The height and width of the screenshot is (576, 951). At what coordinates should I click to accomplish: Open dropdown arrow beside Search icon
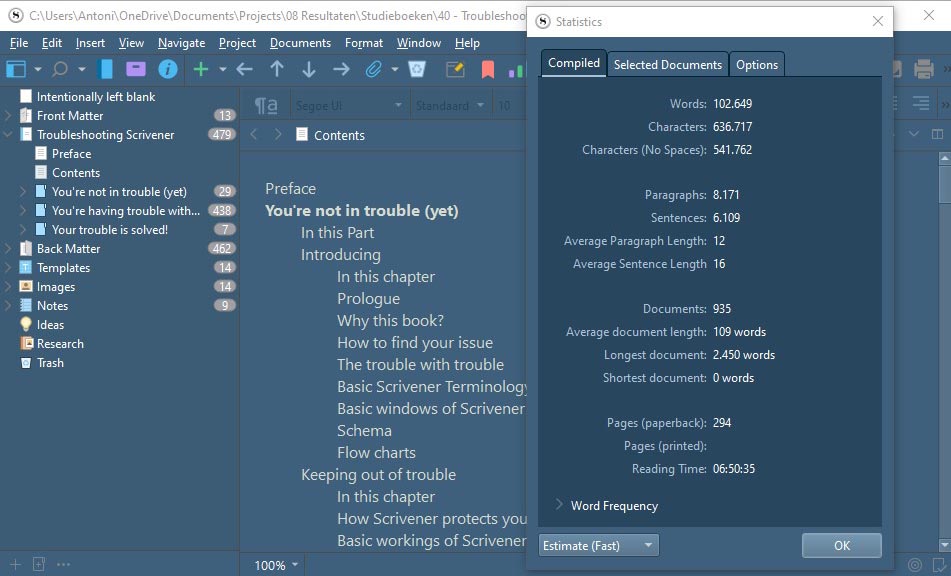click(81, 69)
